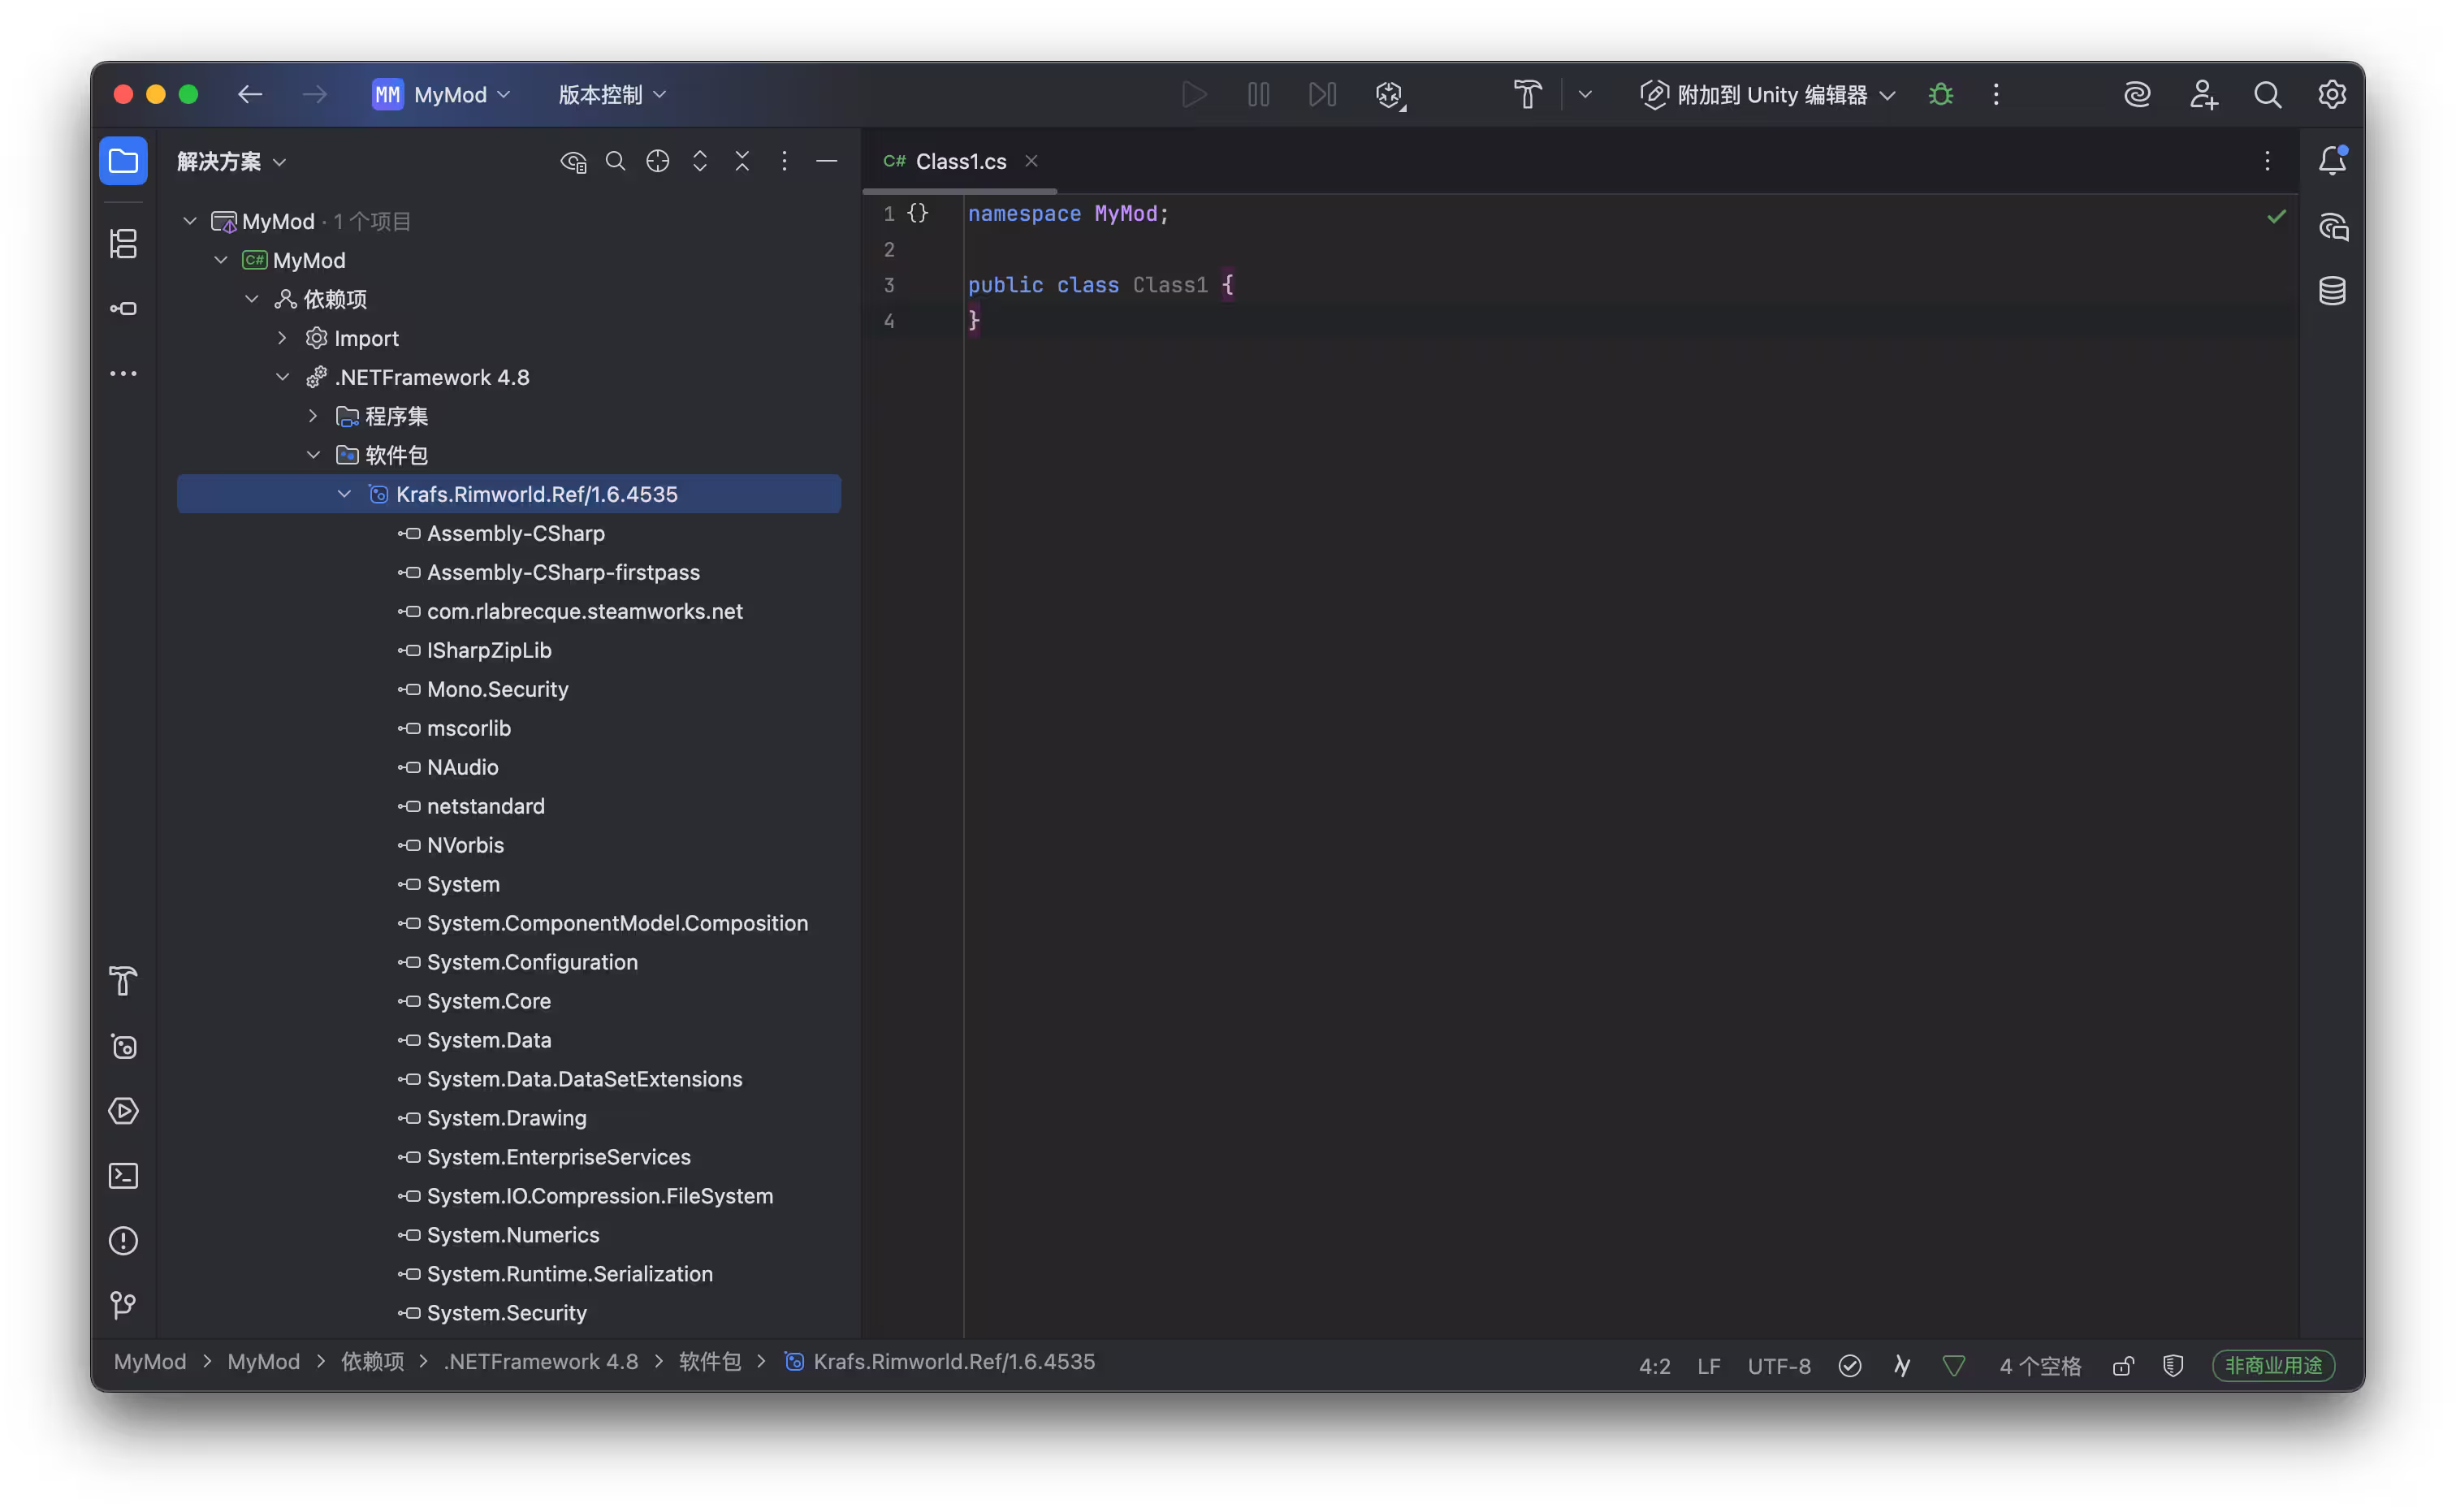This screenshot has height=1512, width=2456.
Task: Open the Git branch tool window
Action: (123, 1304)
